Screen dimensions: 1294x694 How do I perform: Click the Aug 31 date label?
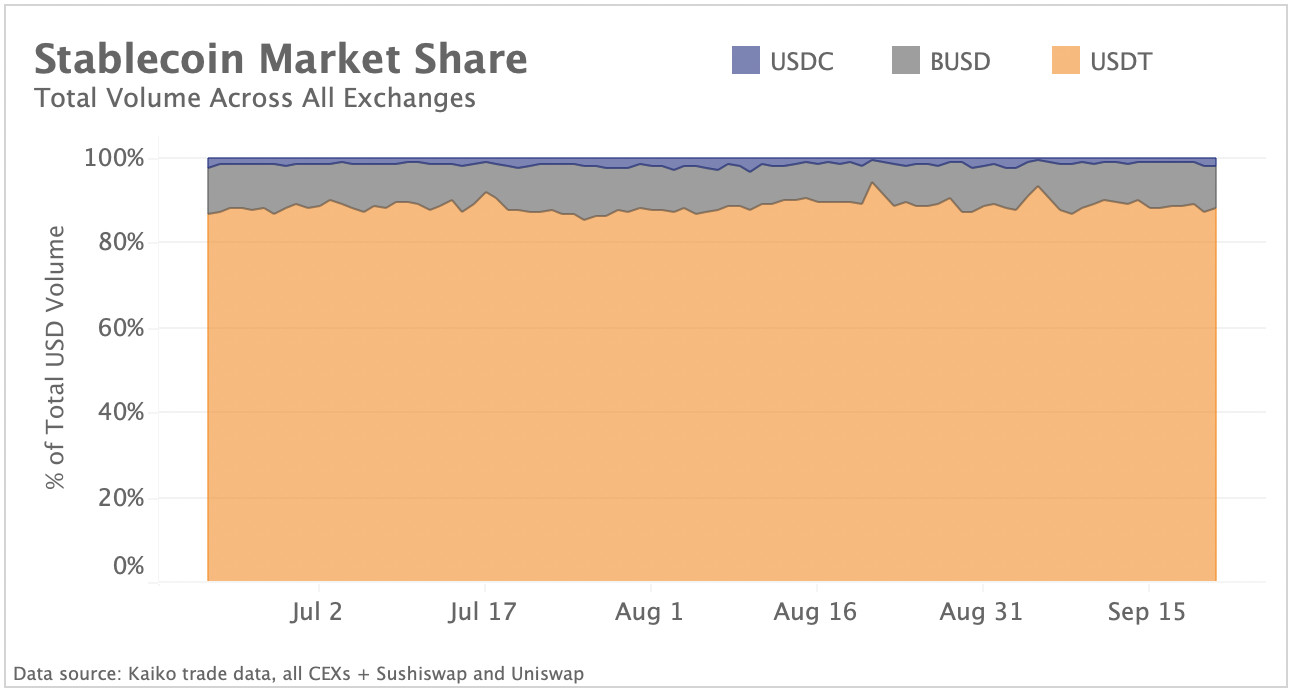[981, 612]
